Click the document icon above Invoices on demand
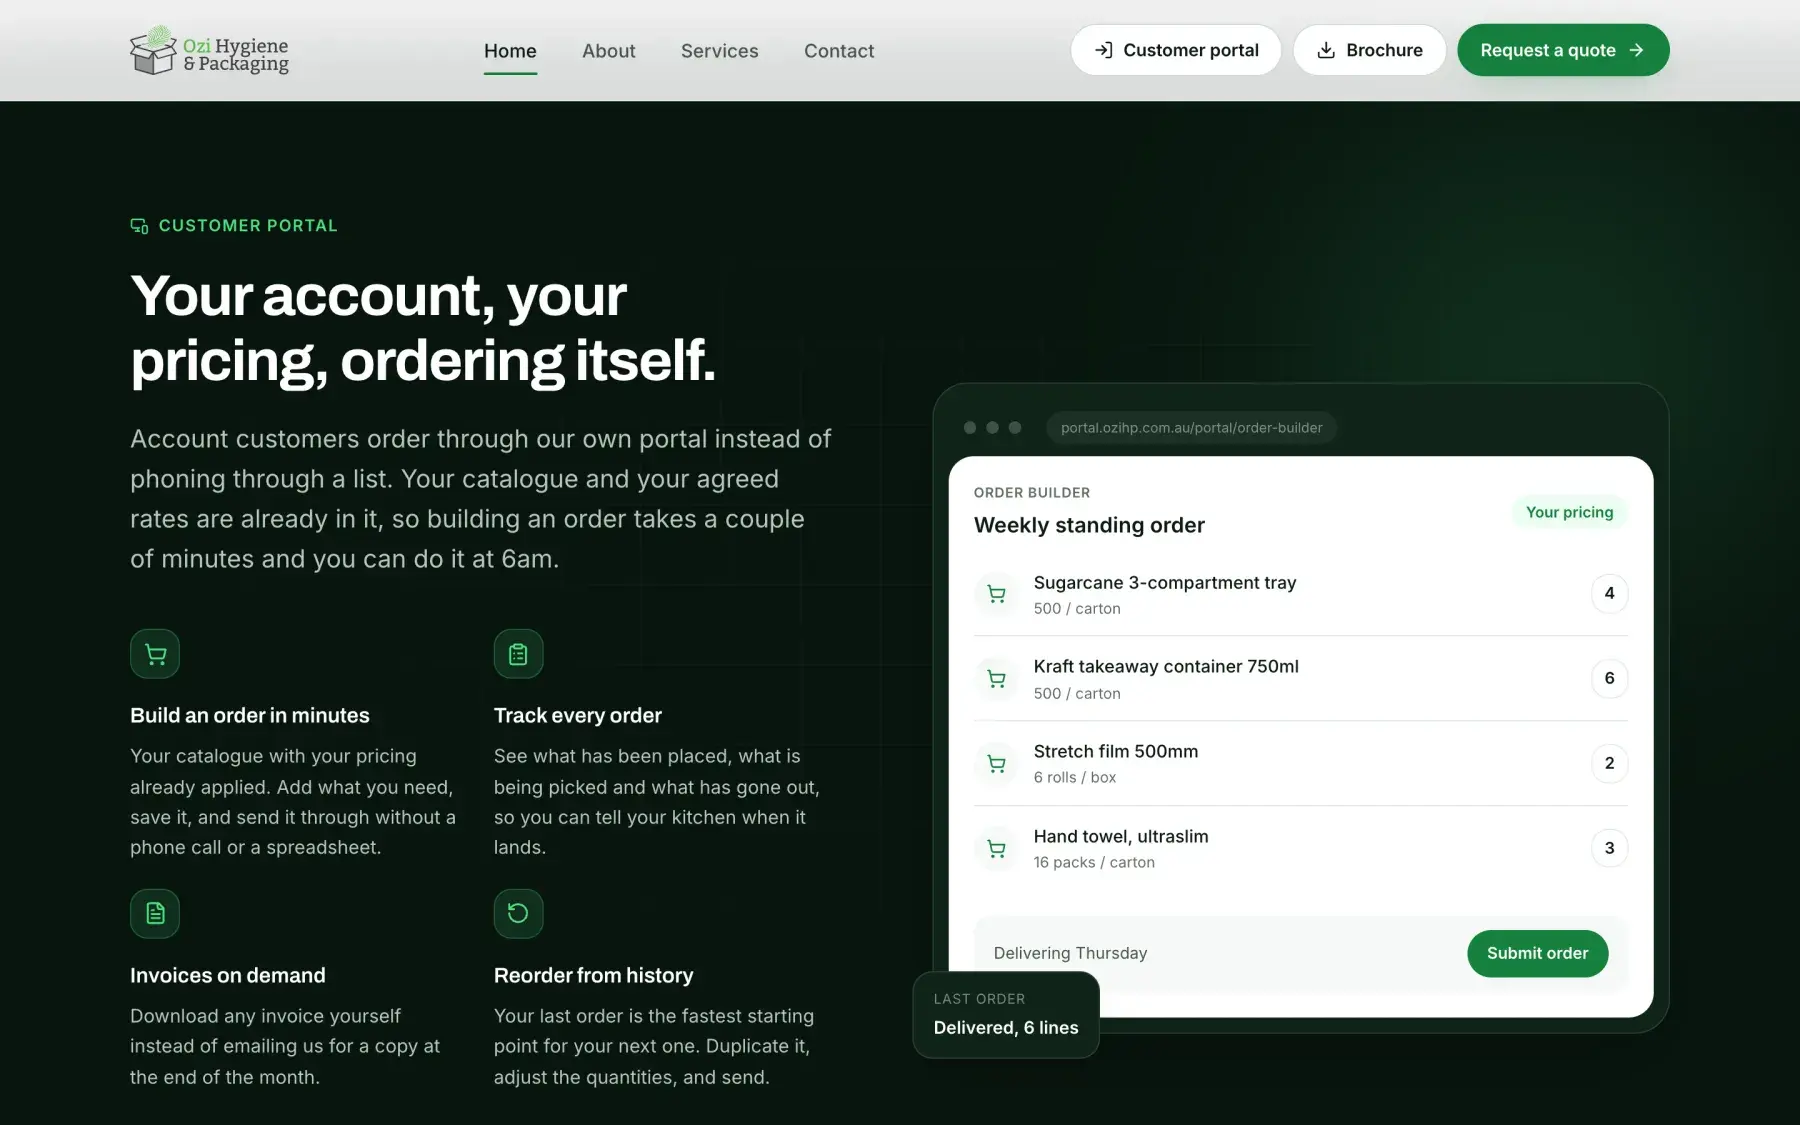Viewport: 1800px width, 1125px height. tap(155, 913)
